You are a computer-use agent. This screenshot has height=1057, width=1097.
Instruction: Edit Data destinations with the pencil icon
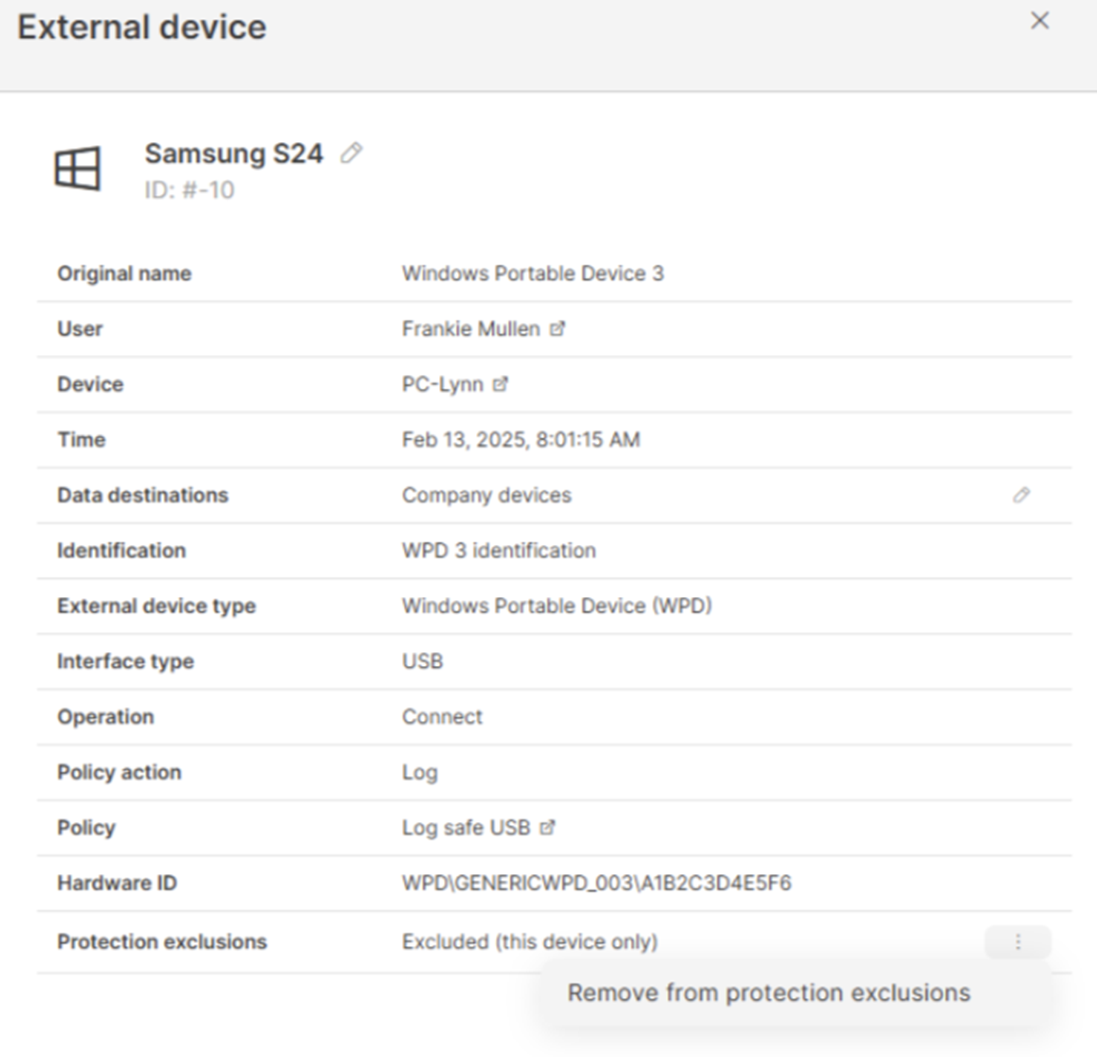(1020, 495)
